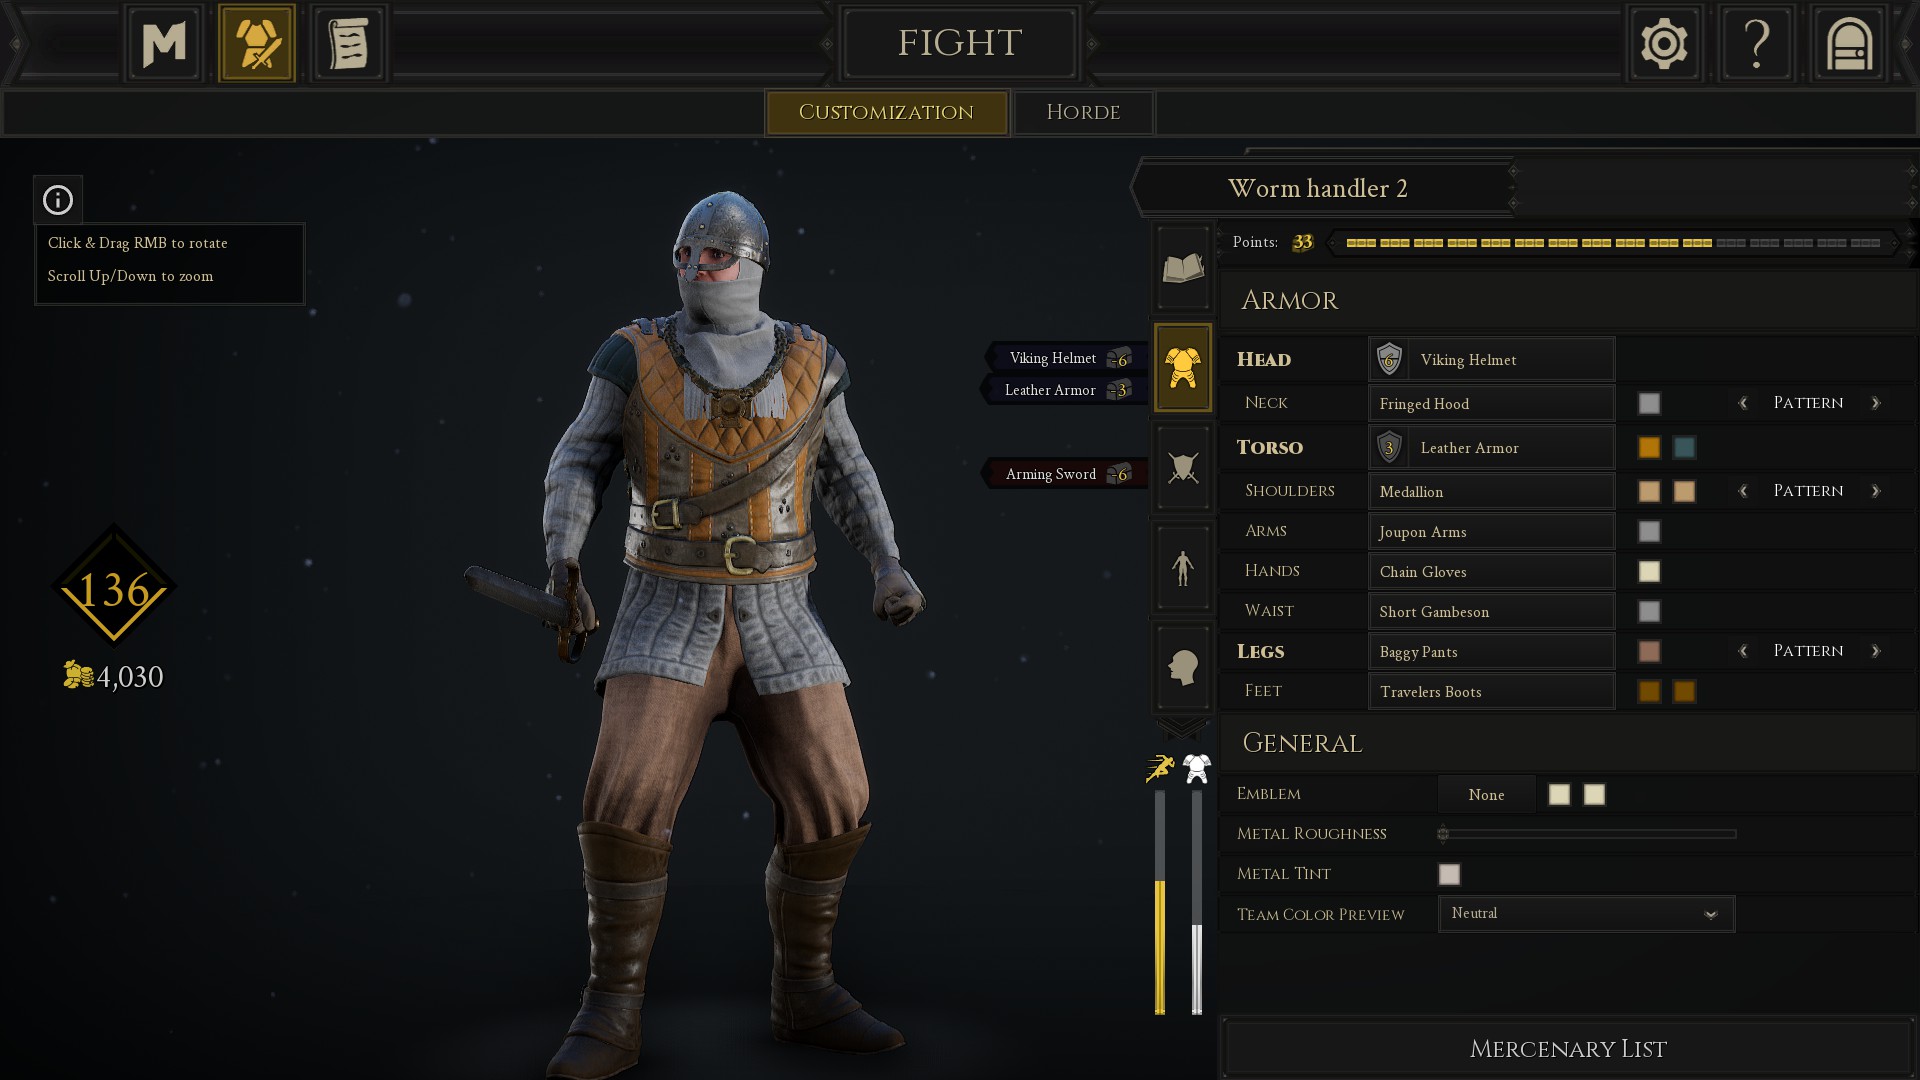Go to previous Legs pattern arrow
1920x1080 pixels.
1743,651
